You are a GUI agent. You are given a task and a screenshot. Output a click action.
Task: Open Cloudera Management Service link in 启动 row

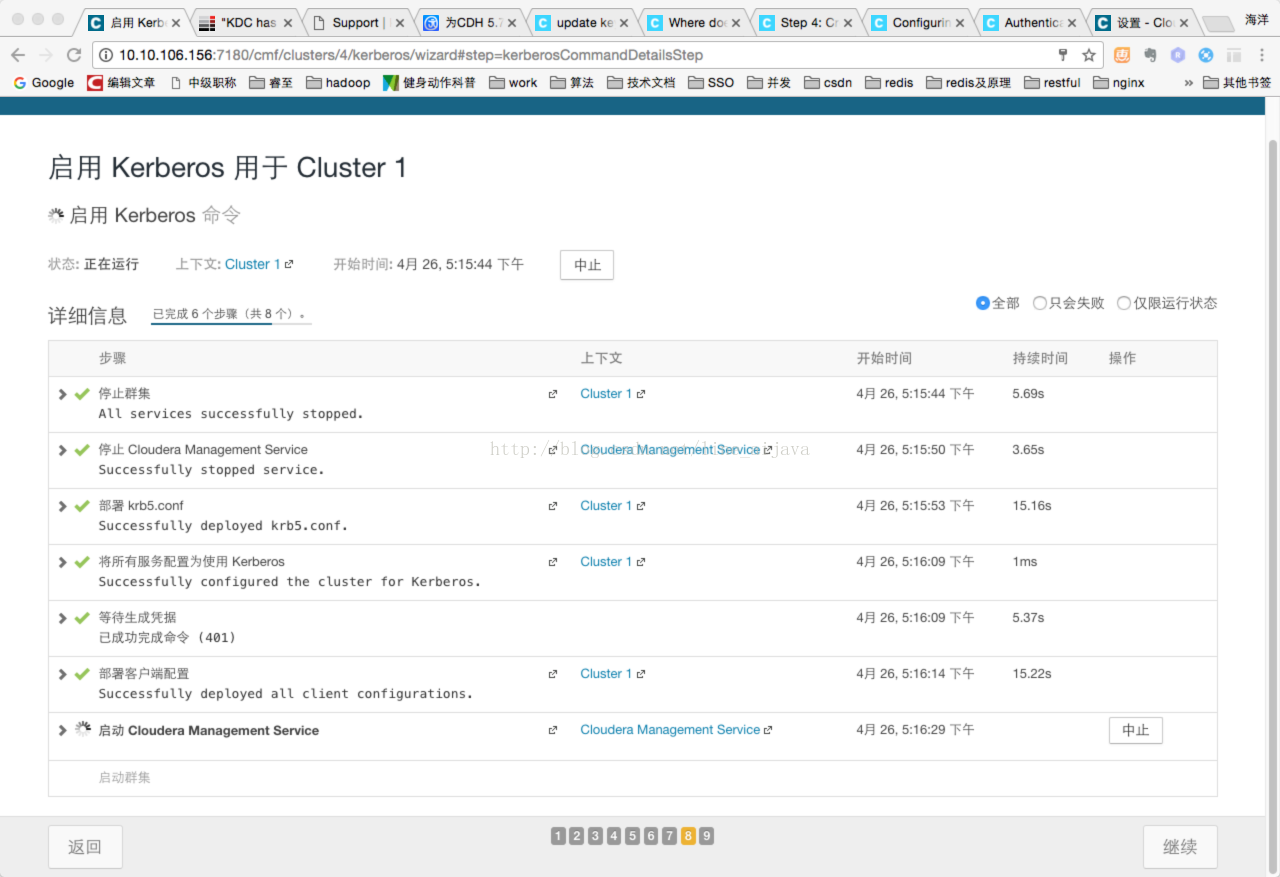coord(670,730)
